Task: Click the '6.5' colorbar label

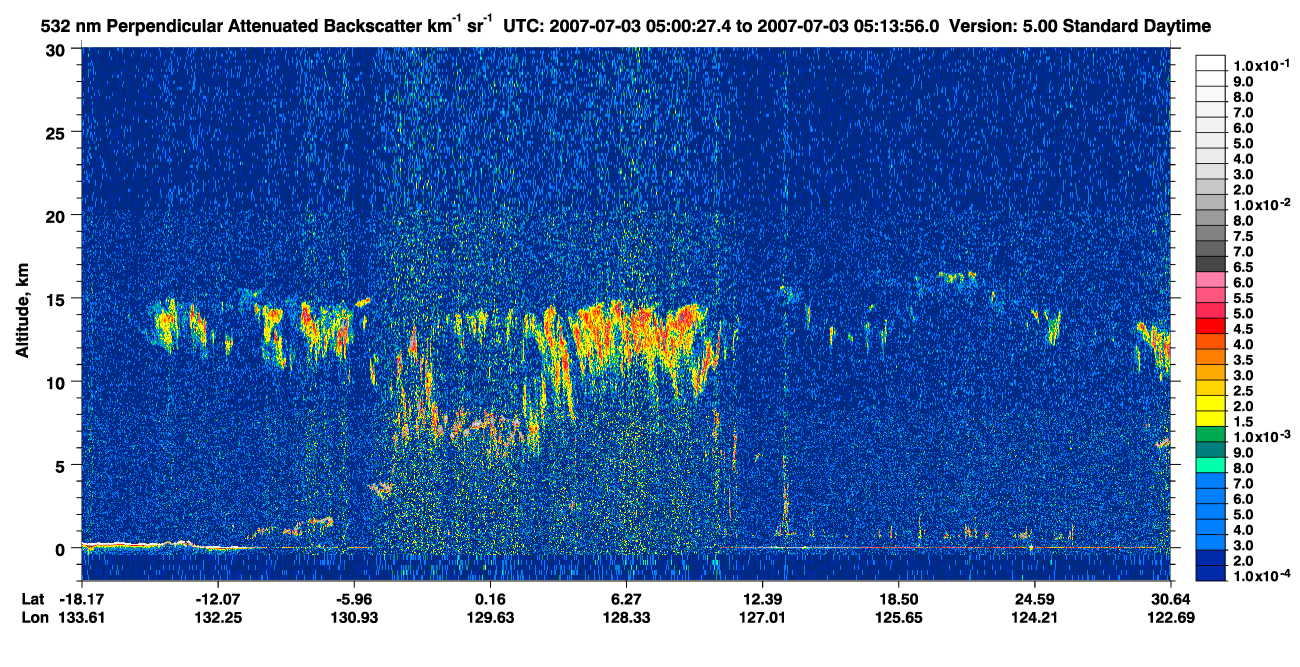Action: [x=1243, y=268]
